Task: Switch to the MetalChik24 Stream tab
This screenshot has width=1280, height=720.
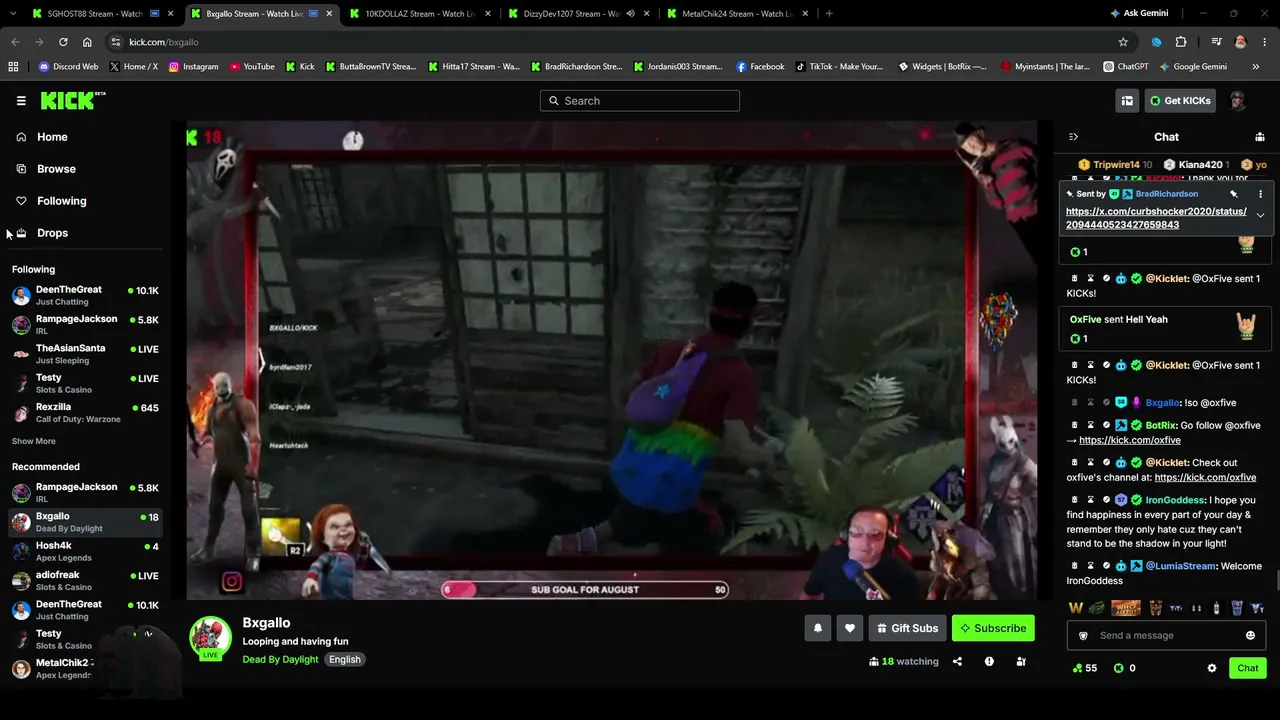Action: pos(737,14)
